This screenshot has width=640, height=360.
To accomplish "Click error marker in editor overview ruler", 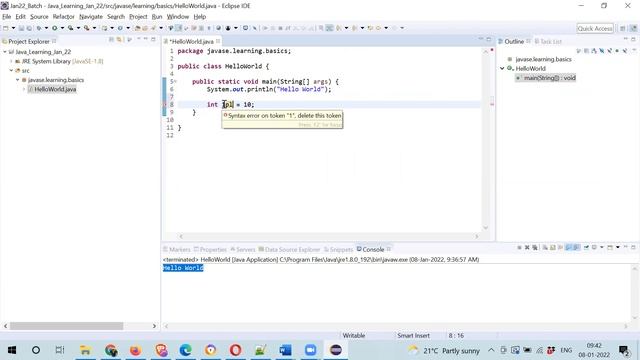I will (x=492, y=104).
